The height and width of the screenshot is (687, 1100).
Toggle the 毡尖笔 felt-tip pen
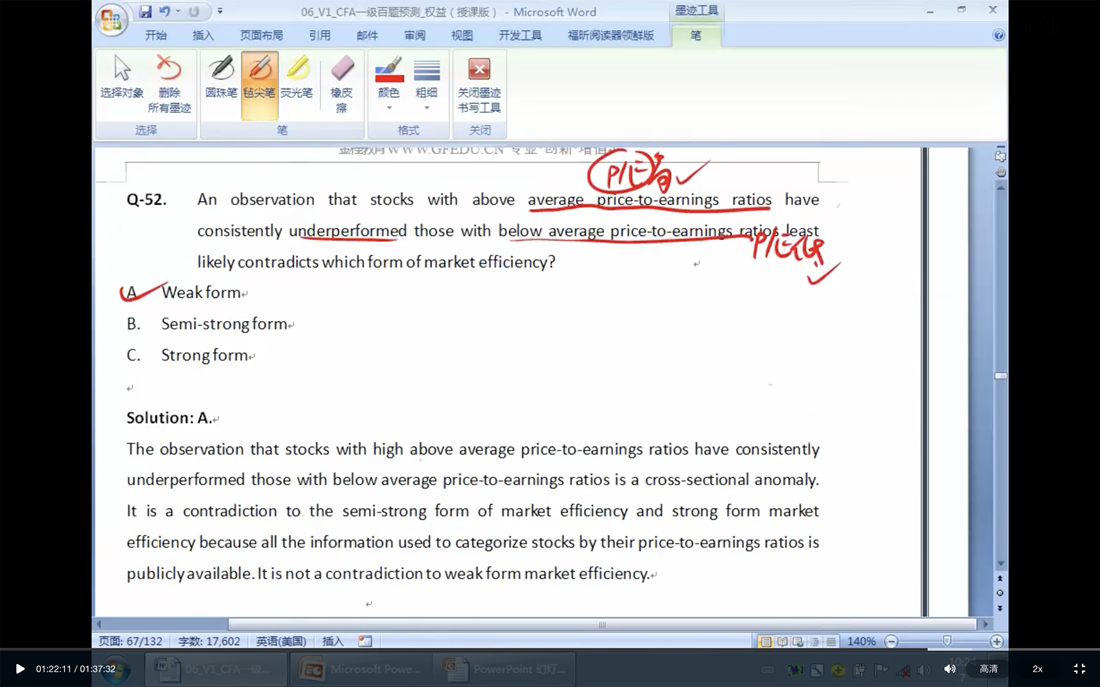pos(259,84)
